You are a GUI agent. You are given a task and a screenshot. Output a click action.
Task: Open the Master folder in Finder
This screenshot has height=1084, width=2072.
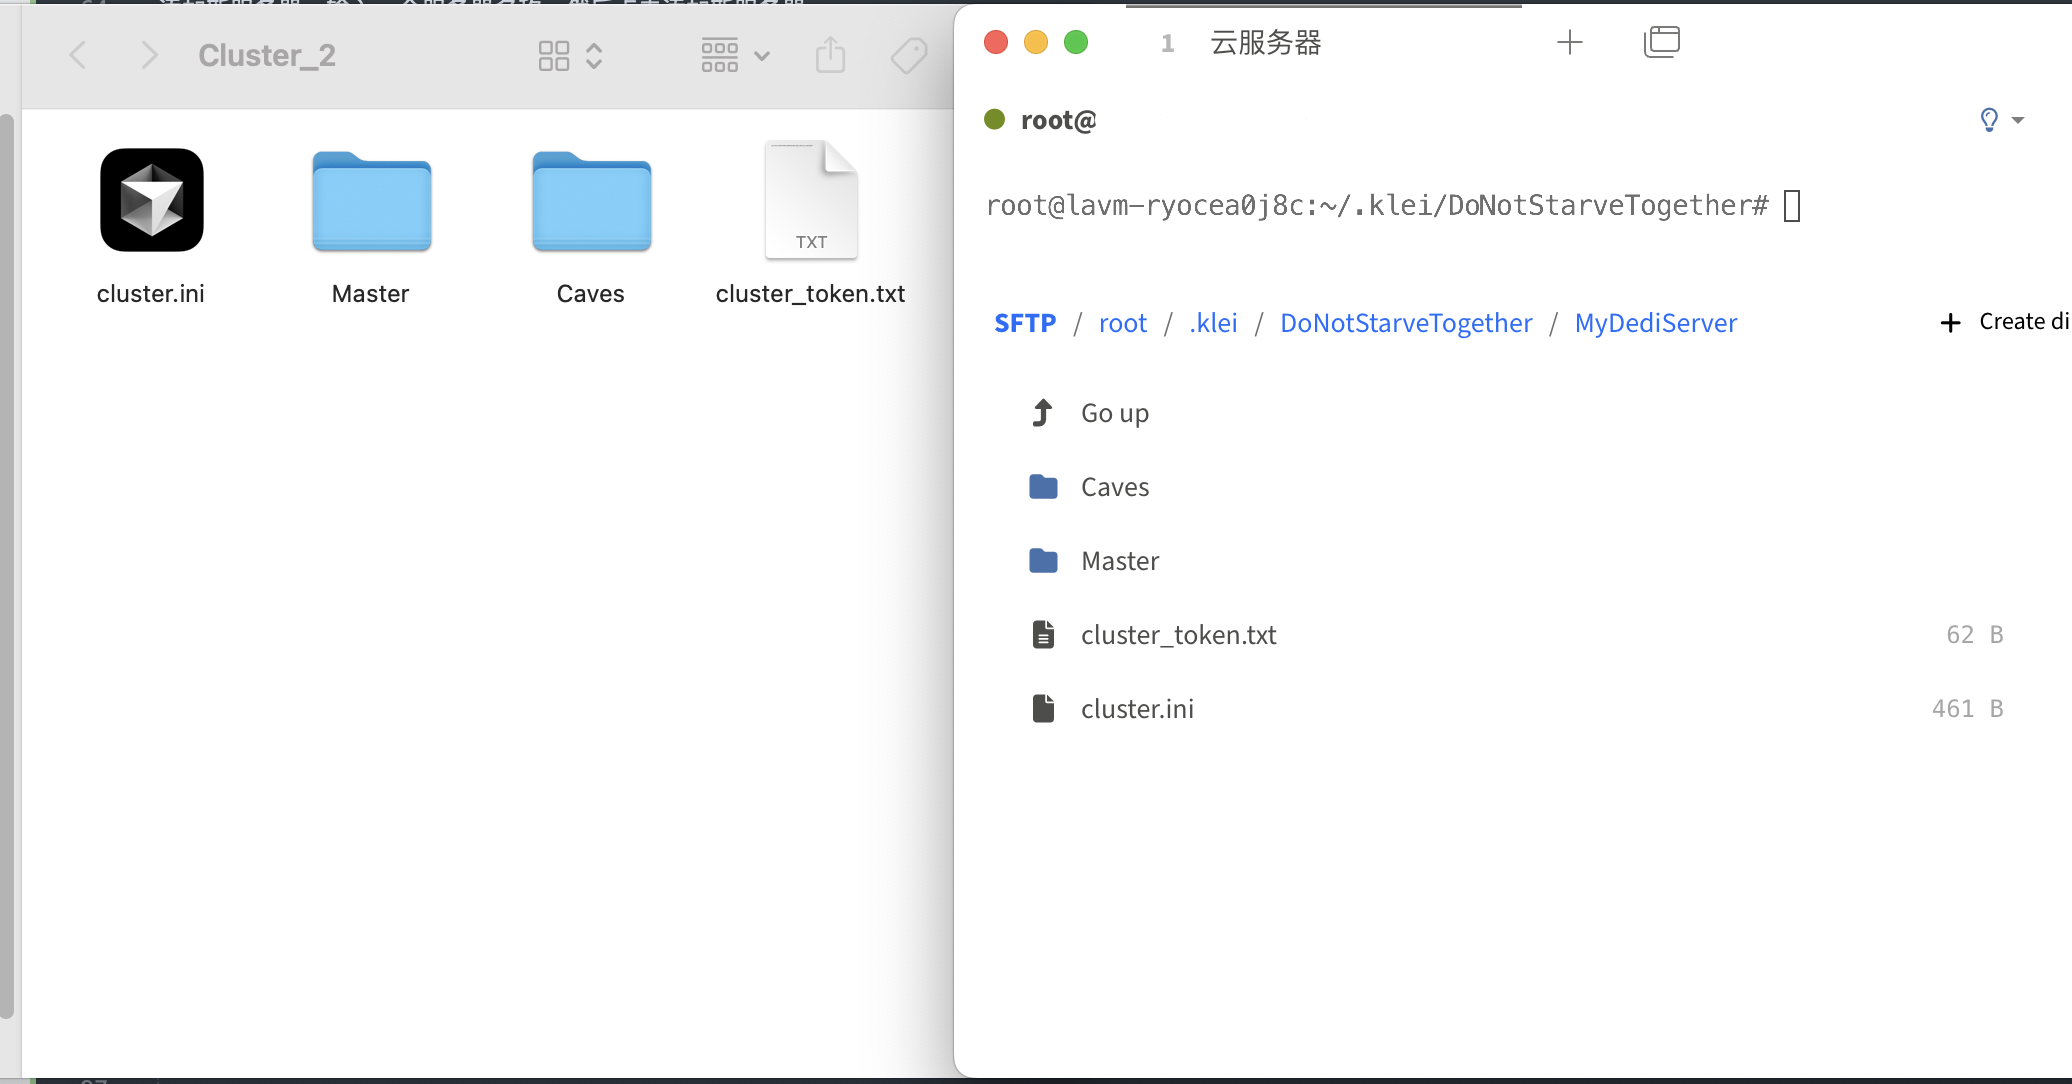pyautogui.click(x=371, y=202)
